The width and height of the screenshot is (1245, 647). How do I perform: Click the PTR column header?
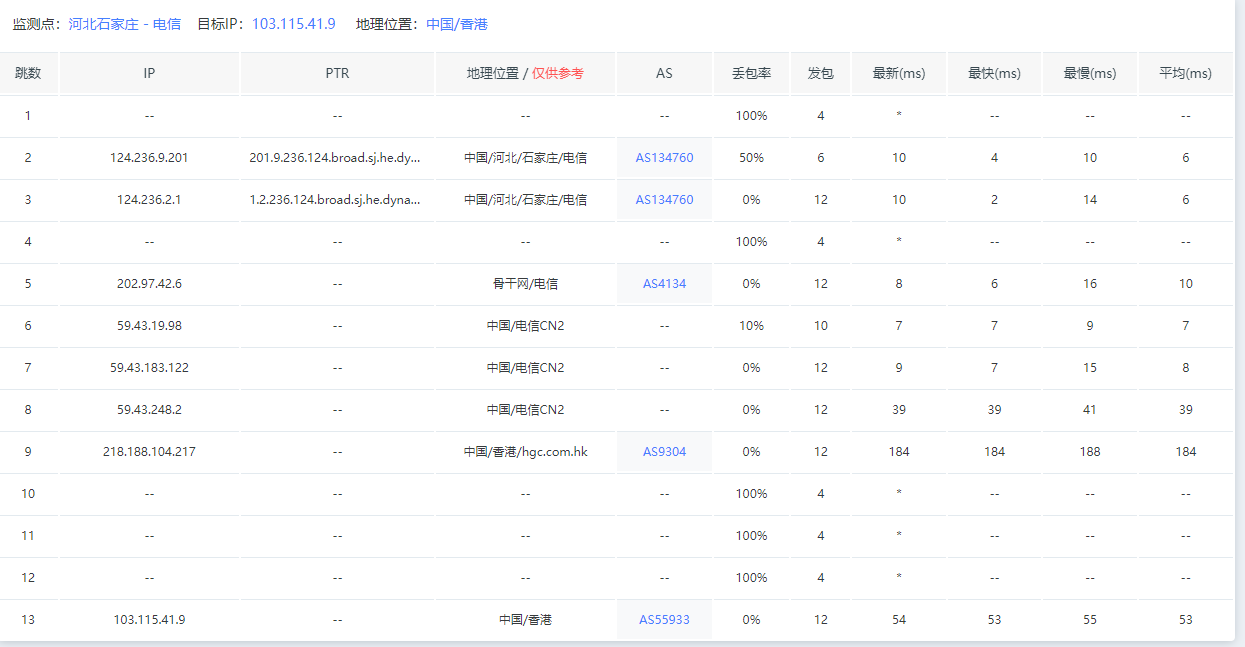point(337,74)
